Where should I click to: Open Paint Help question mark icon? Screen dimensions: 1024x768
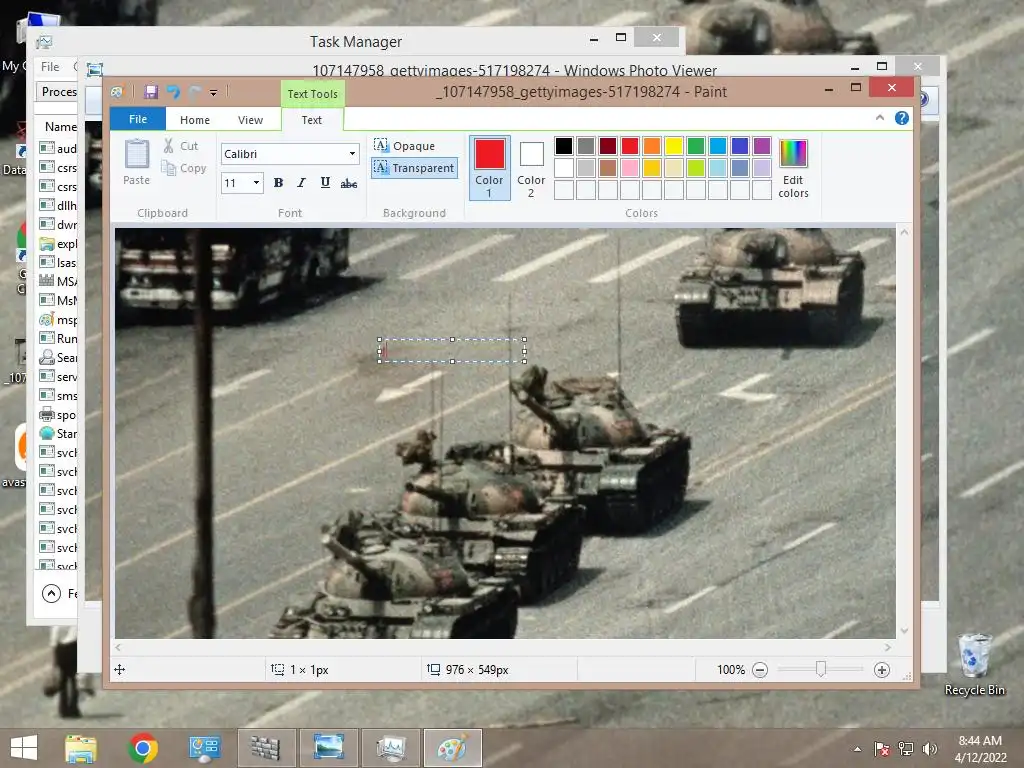(x=902, y=118)
